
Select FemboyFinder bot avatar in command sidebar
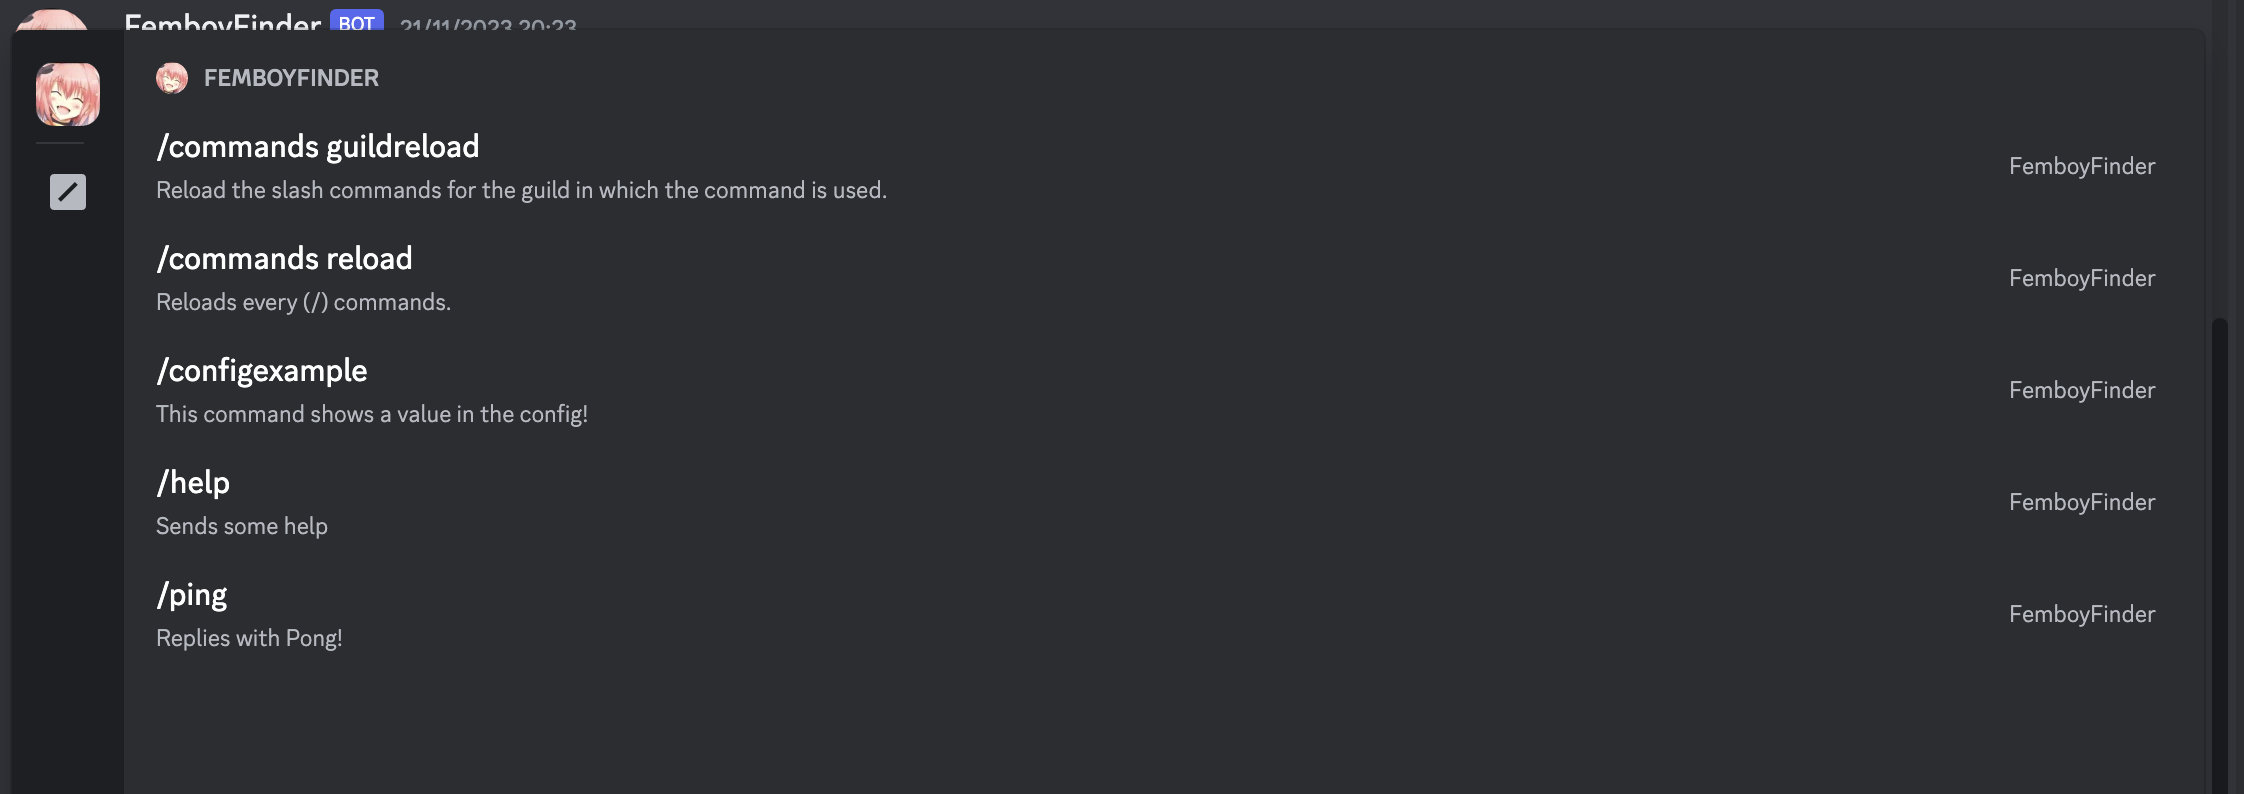click(68, 94)
